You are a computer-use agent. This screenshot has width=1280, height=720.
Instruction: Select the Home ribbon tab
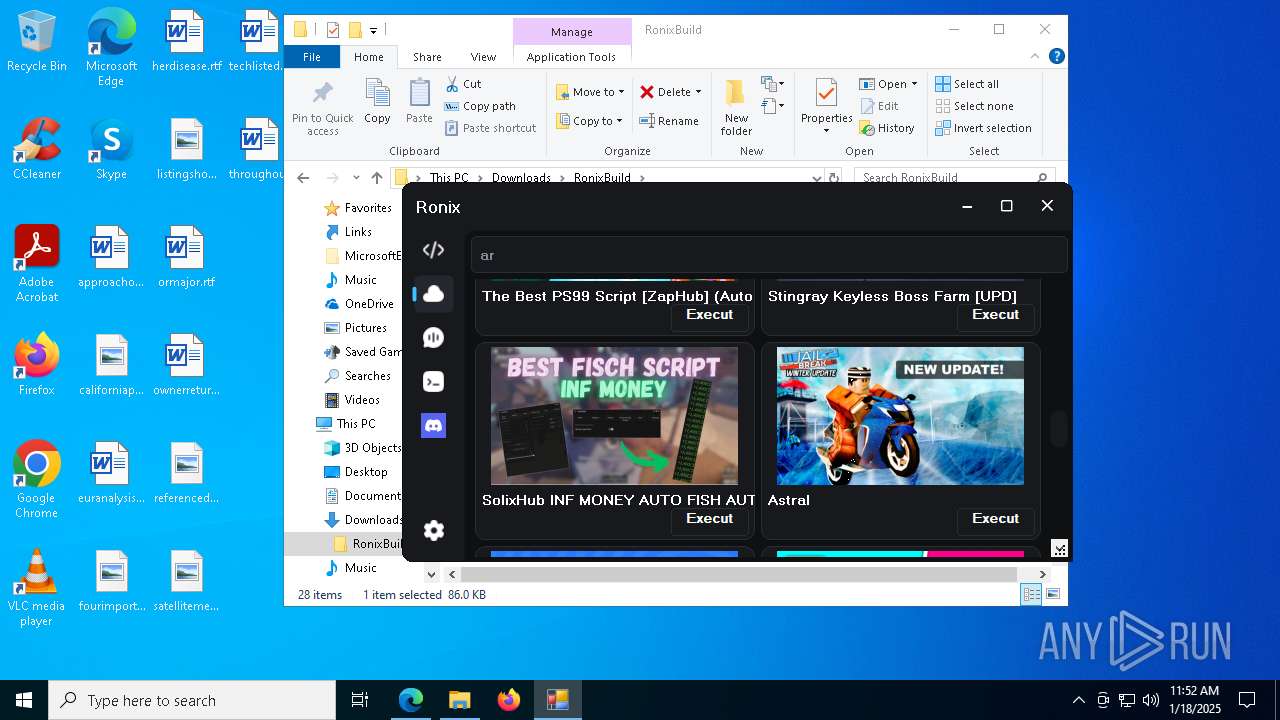[x=369, y=57]
